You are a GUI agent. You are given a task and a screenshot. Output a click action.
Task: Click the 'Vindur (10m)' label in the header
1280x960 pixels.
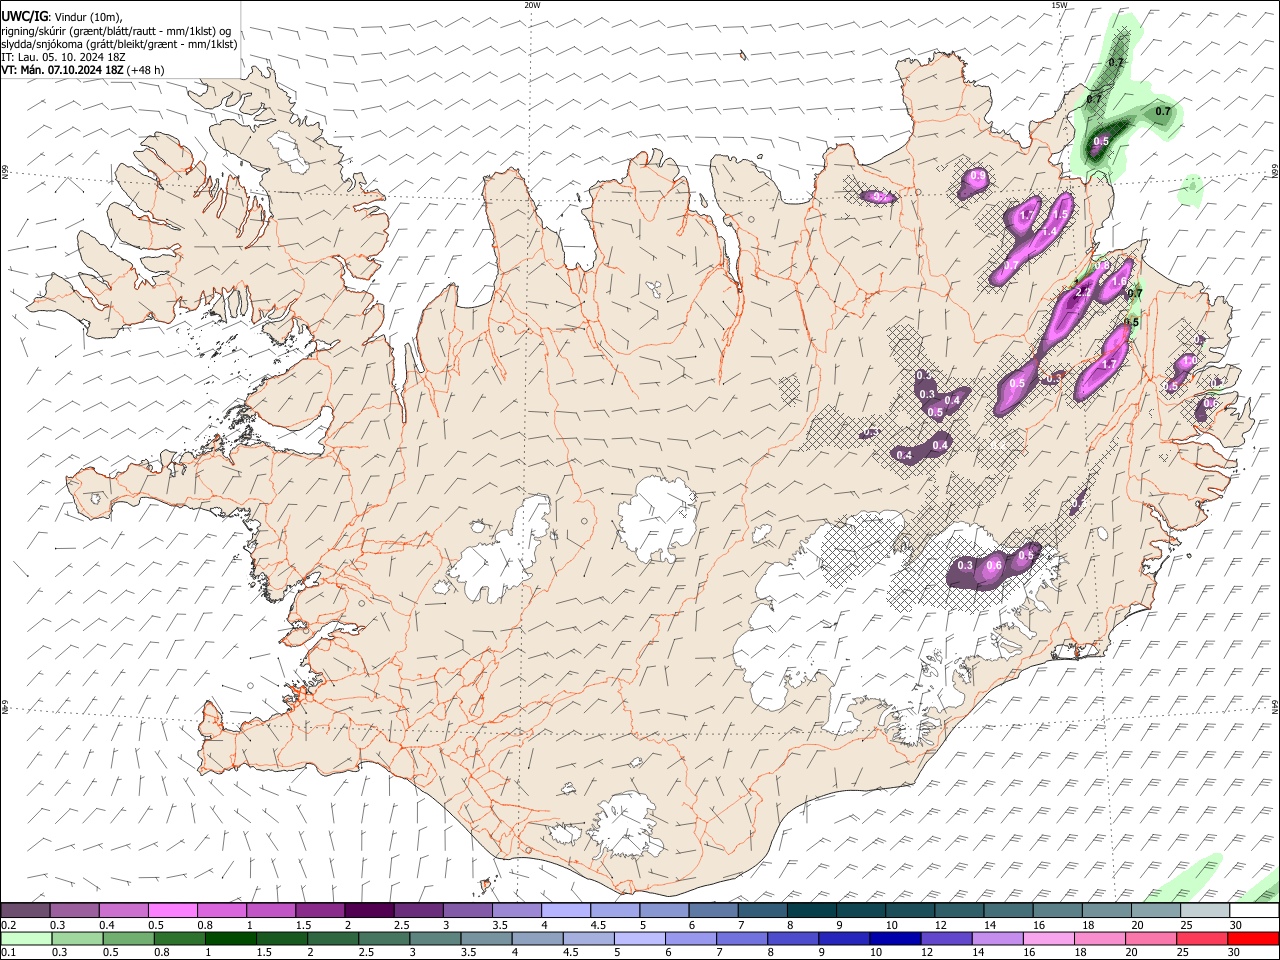88,17
